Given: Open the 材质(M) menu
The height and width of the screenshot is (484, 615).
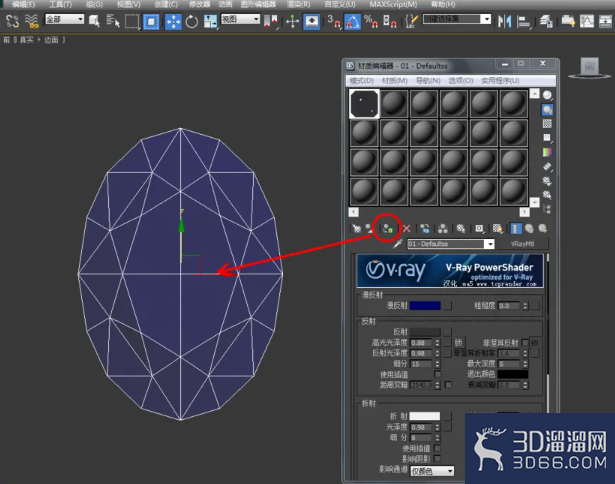Looking at the screenshot, I should (x=395, y=81).
